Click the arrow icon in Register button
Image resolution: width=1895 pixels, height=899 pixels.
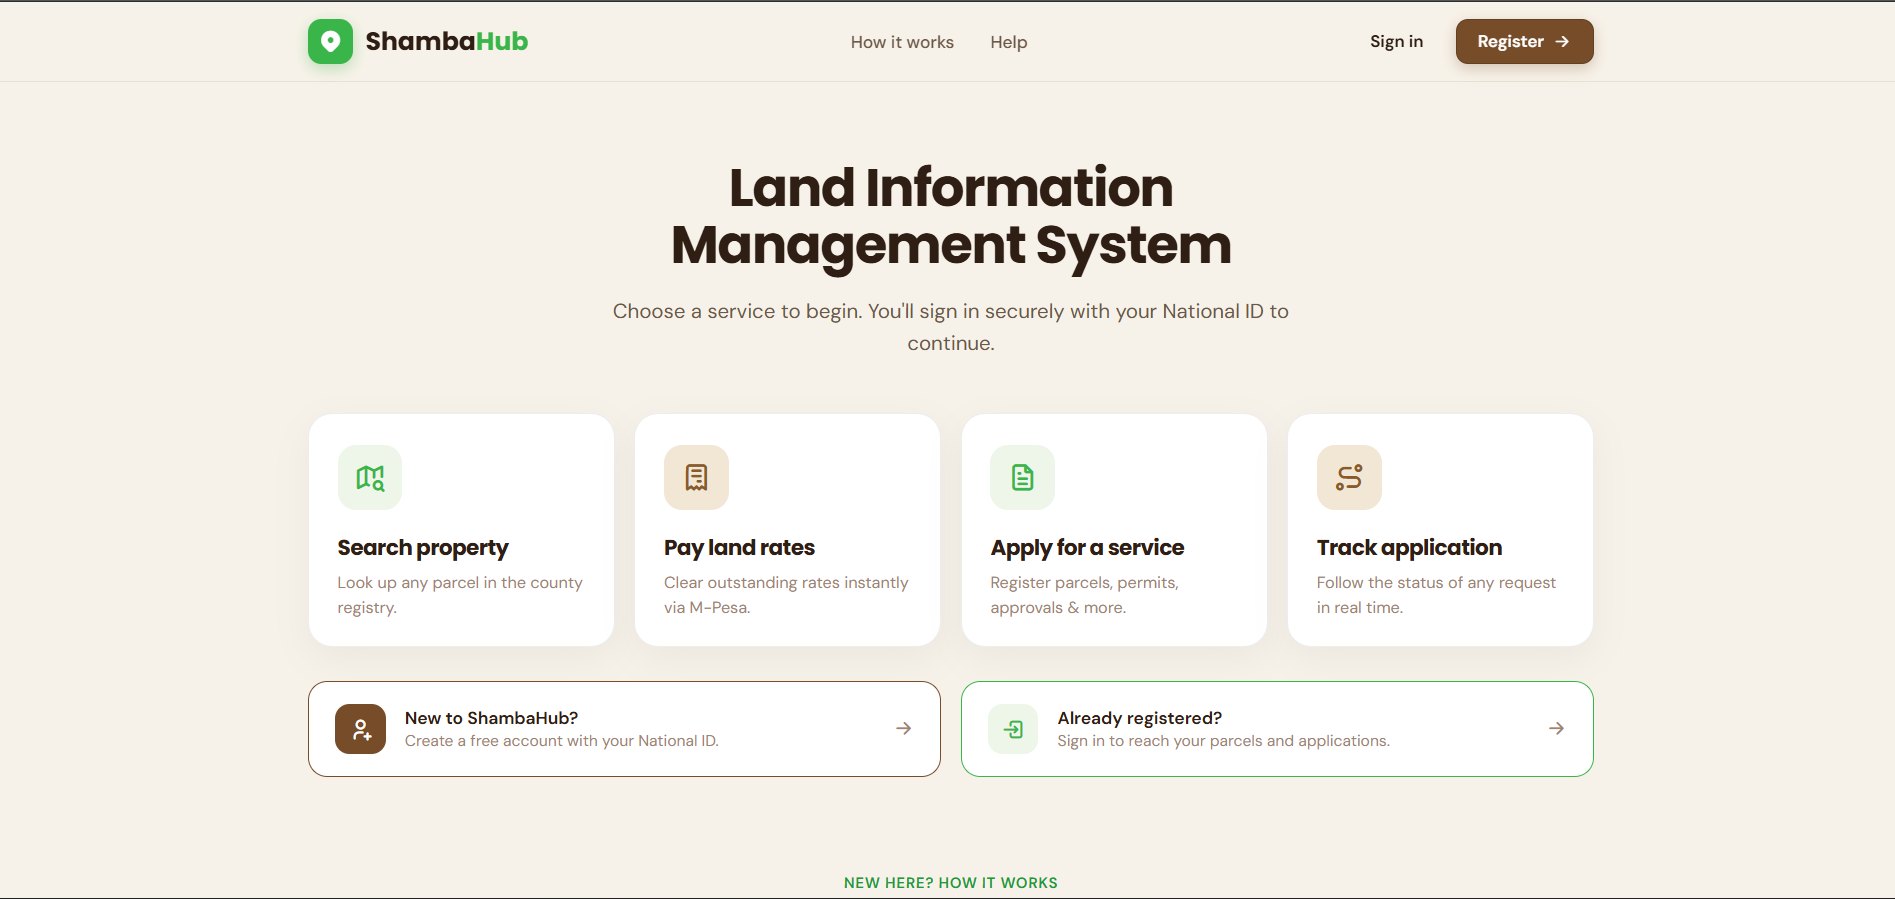1562,41
